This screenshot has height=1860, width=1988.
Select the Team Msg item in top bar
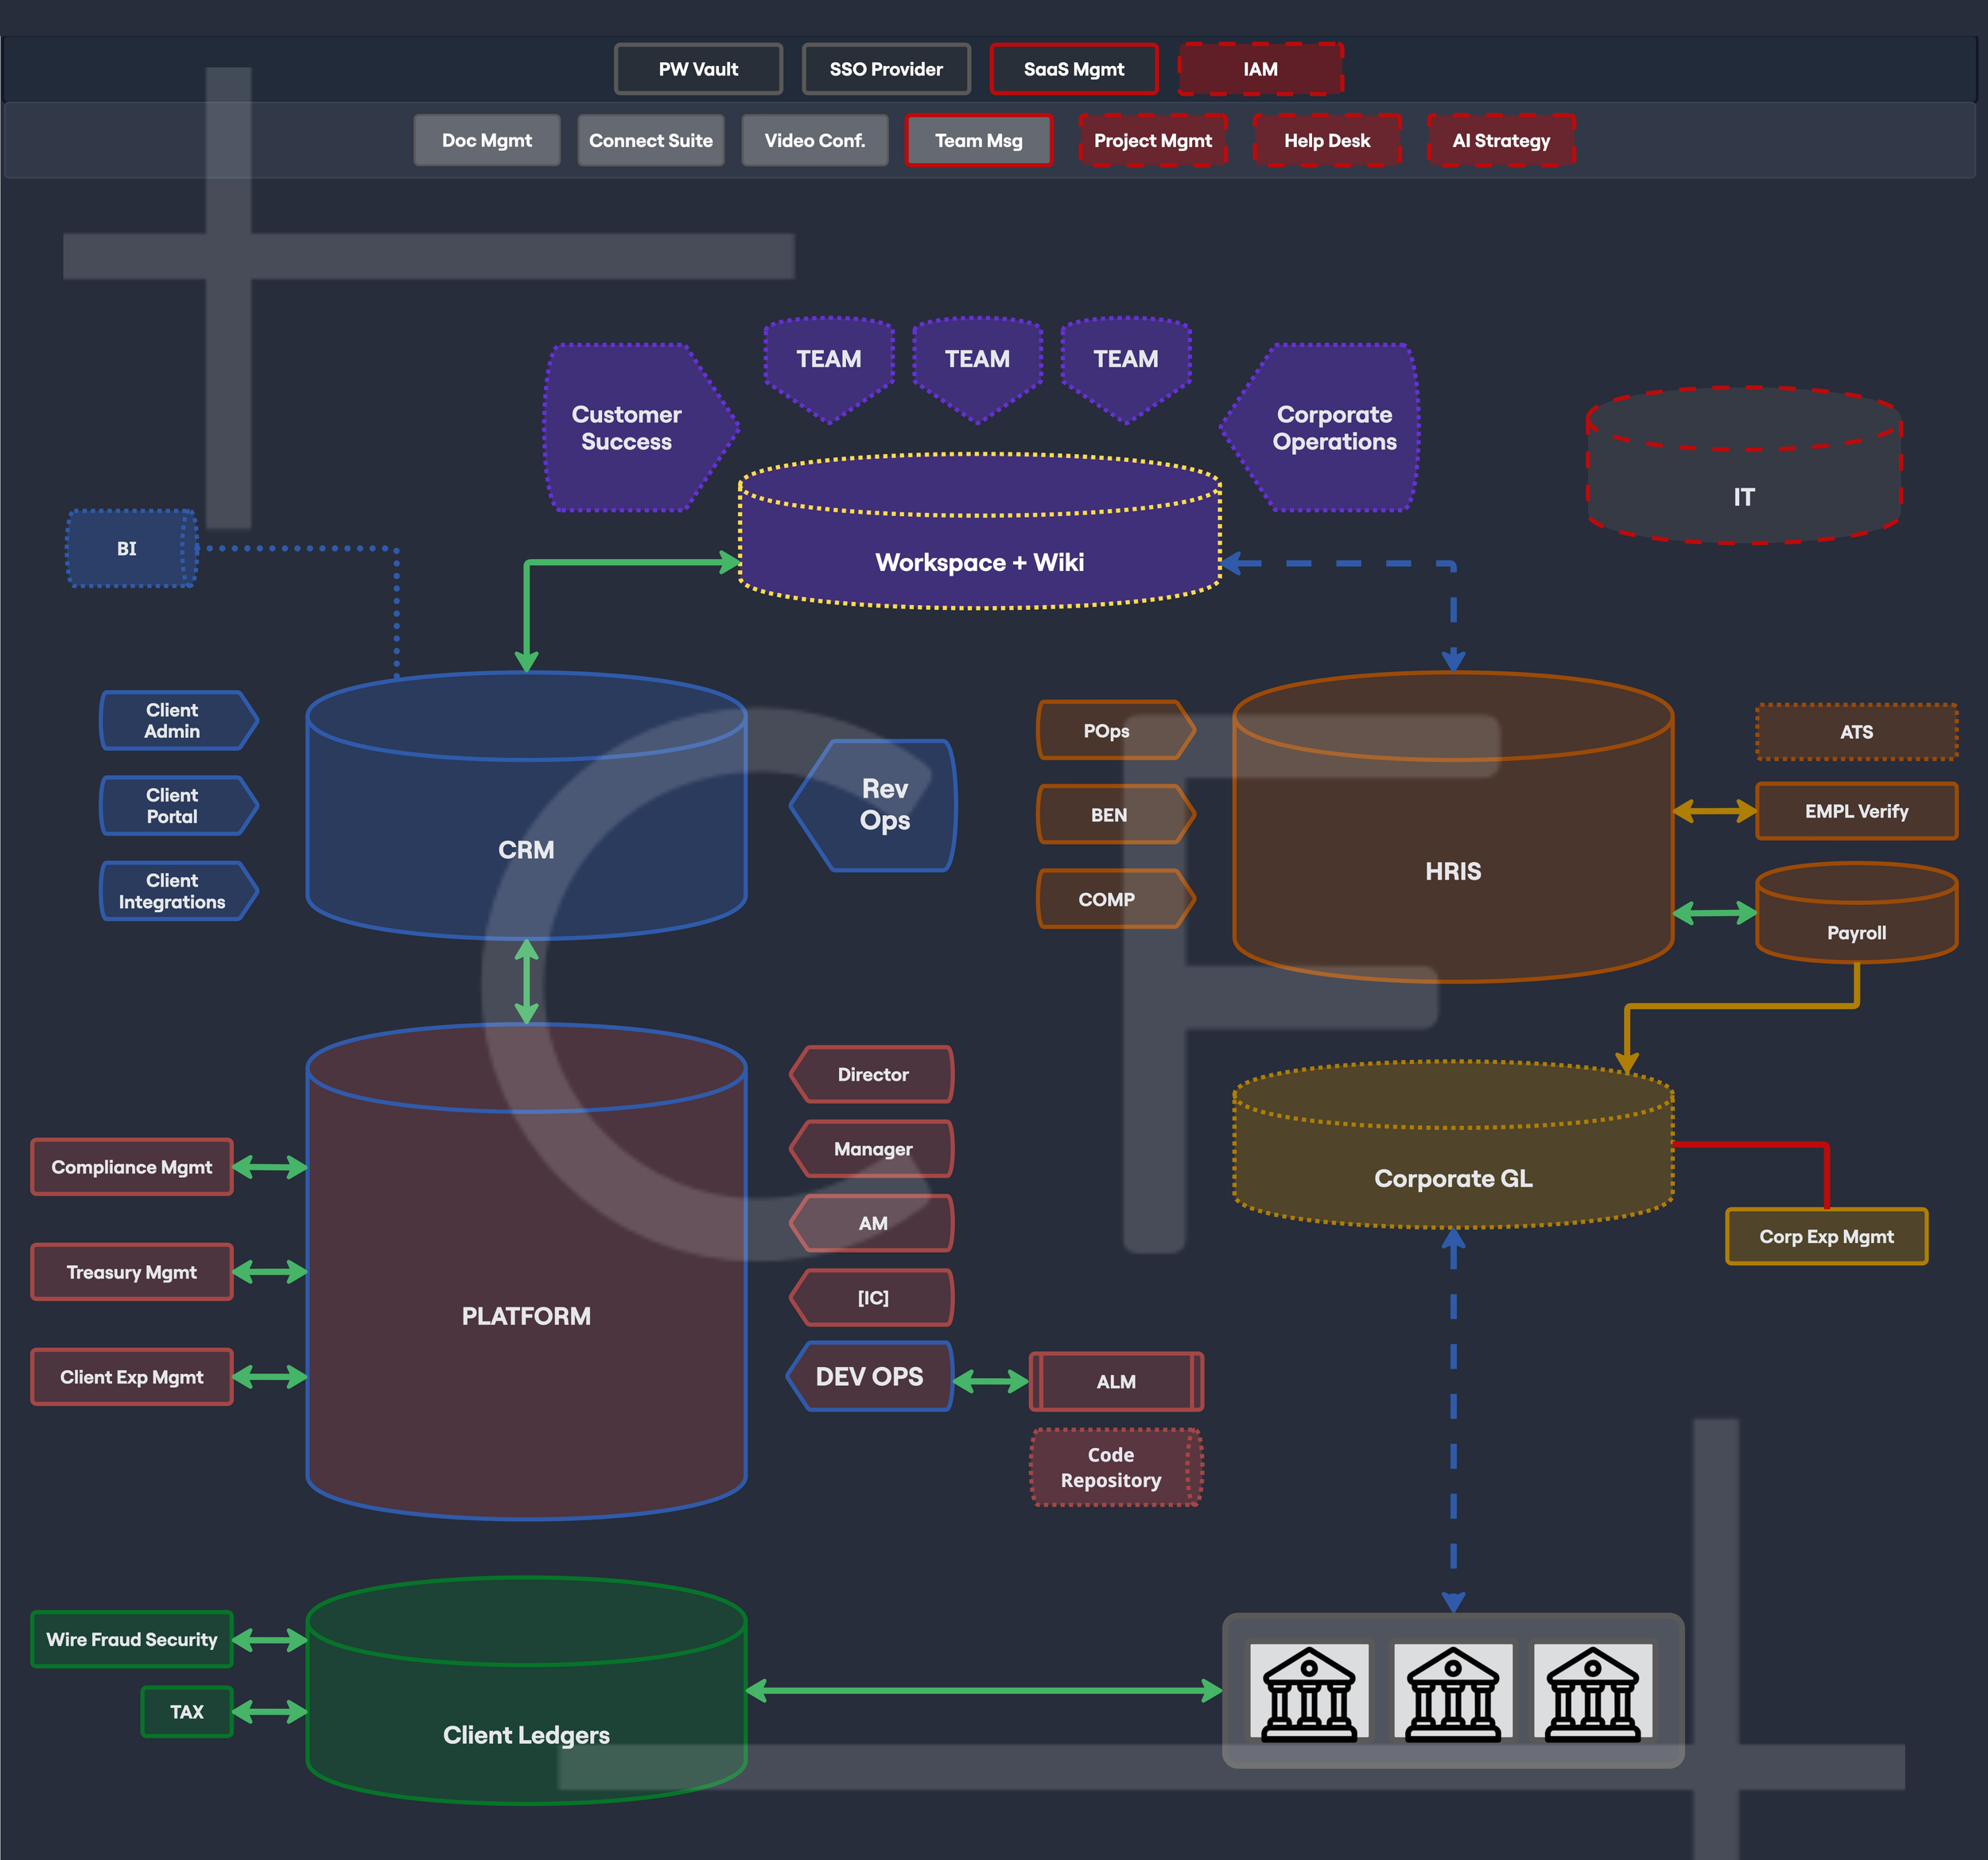(978, 140)
